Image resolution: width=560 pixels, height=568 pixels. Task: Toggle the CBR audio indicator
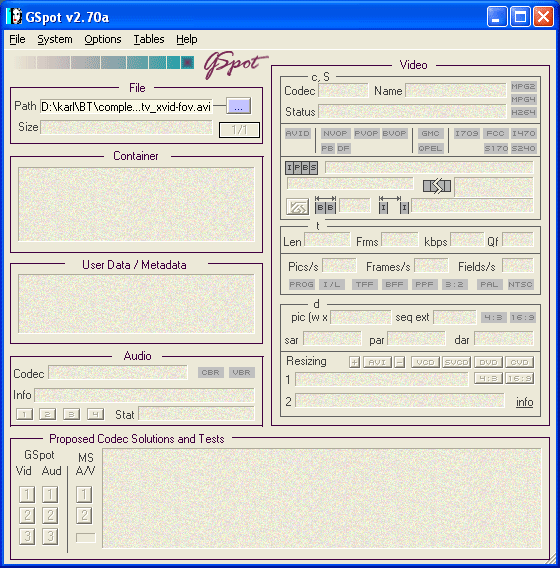[210, 372]
